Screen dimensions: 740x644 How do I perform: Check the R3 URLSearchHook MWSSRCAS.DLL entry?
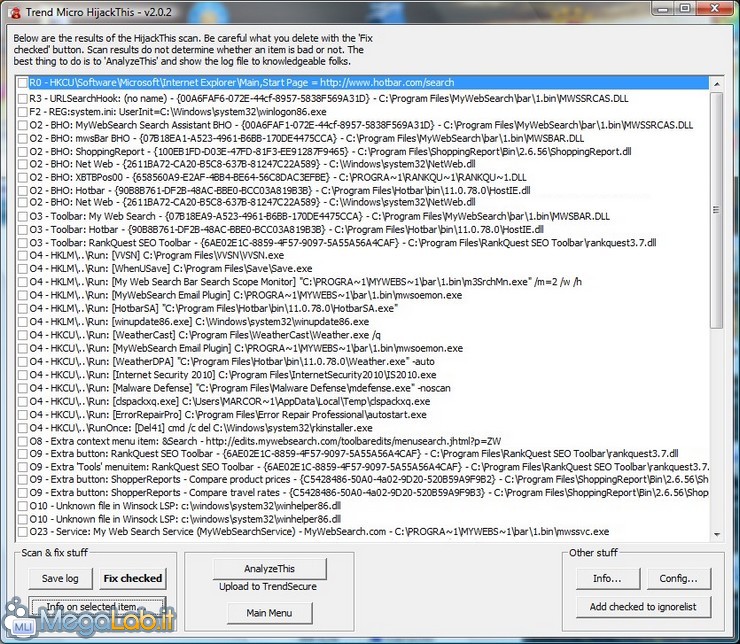coord(23,99)
